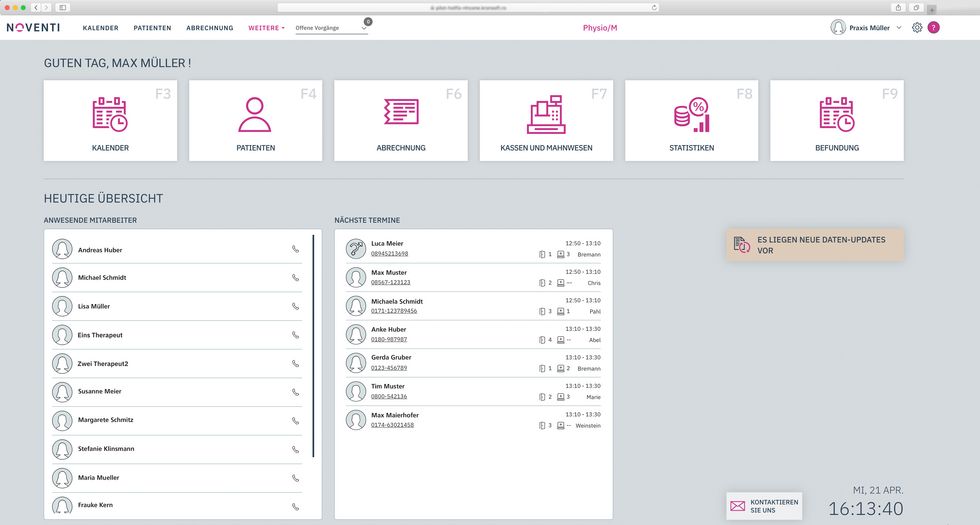Screen dimensions: 980x525
Task: Open the Kassen und Mahnwesen tile
Action: pyautogui.click(x=546, y=121)
